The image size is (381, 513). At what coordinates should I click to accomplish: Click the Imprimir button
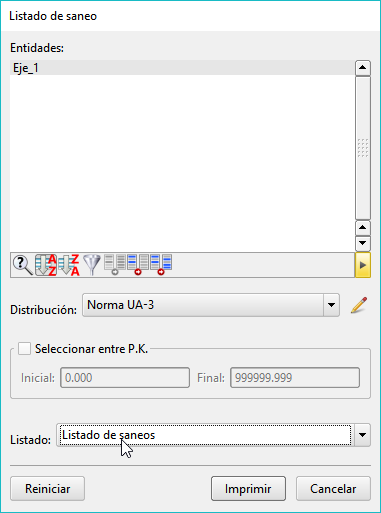point(248,489)
